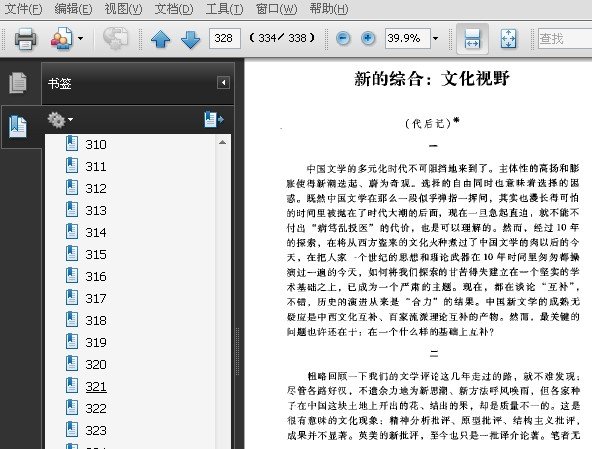Viewport: 592px width, 449px height.
Task: Zoom in using the plus button
Action: (x=368, y=38)
